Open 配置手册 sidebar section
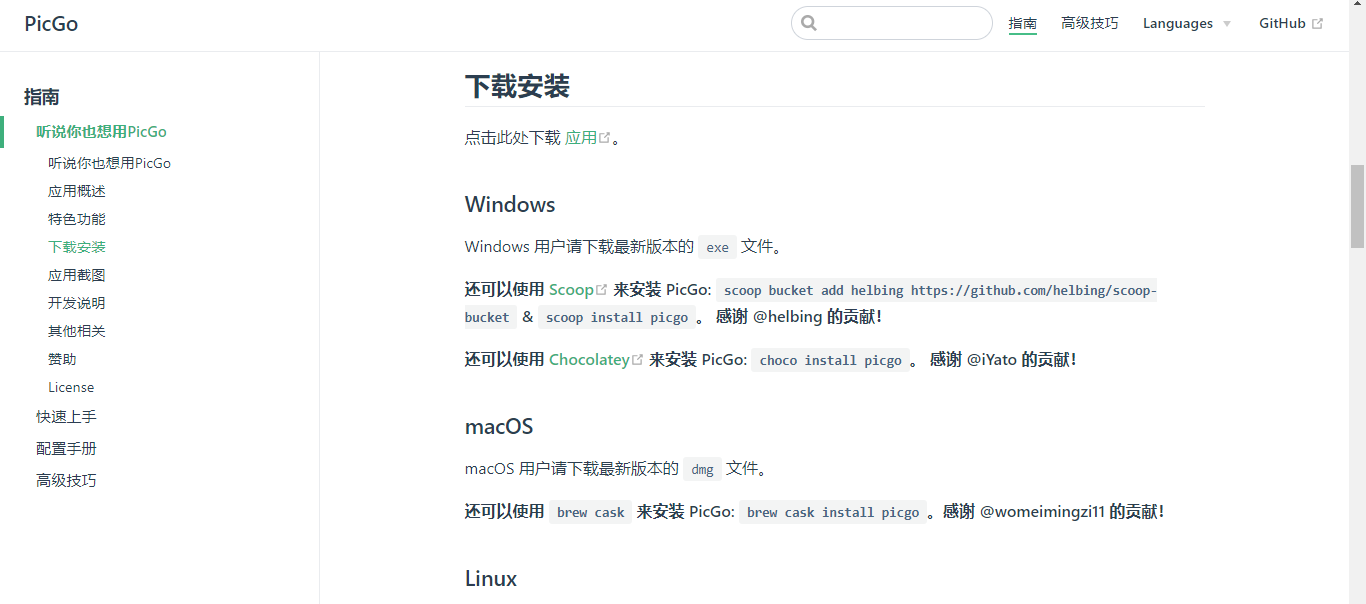Image resolution: width=1366 pixels, height=604 pixels. coord(66,449)
